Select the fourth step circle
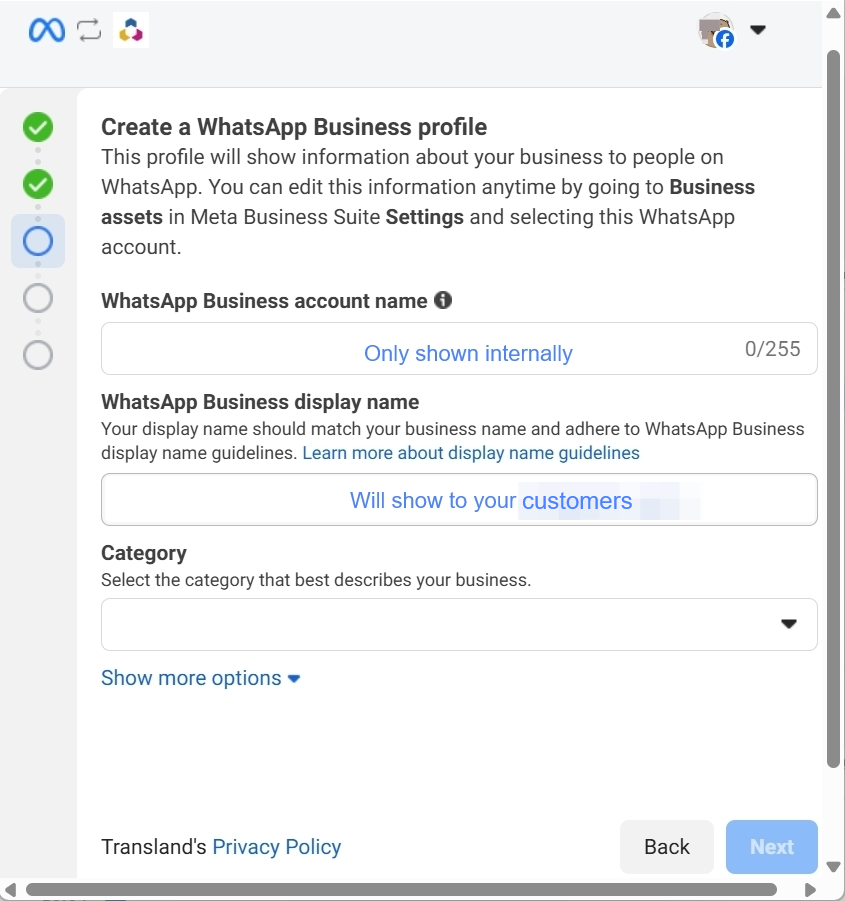This screenshot has width=845, height=901. [38, 298]
